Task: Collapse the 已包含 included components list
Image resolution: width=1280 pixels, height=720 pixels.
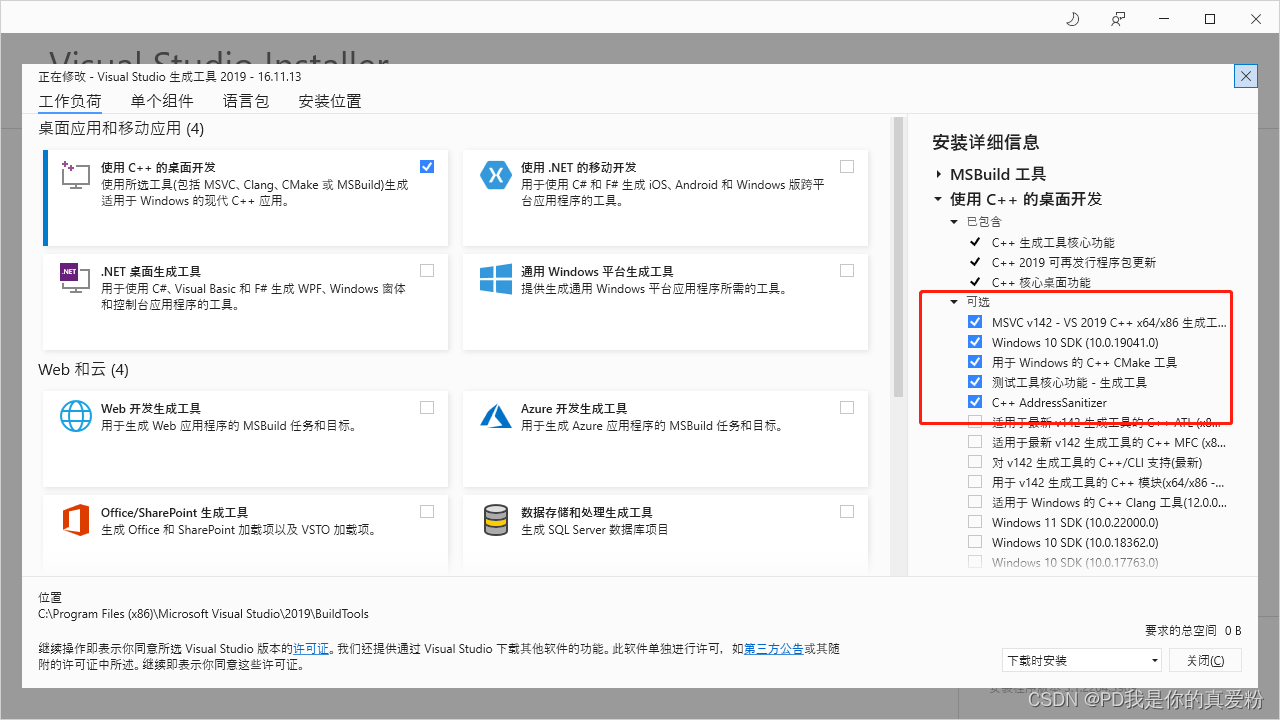Action: [954, 222]
